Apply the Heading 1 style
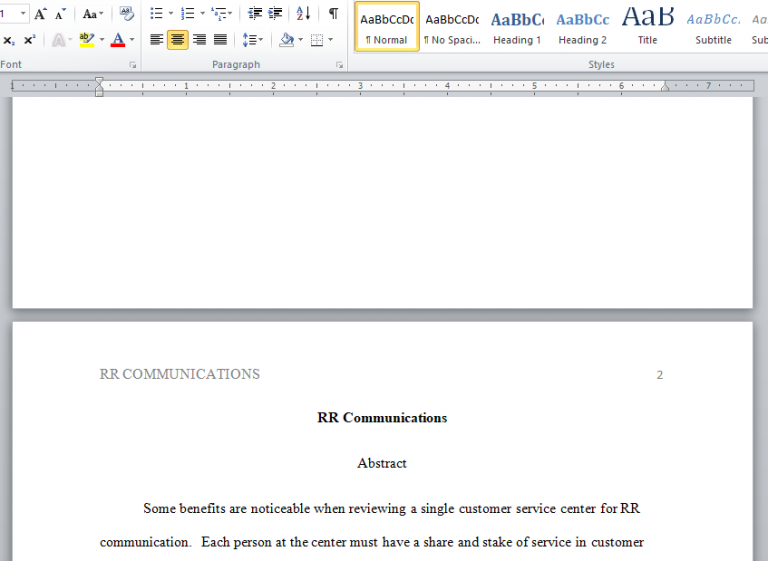Viewport: 768px width, 561px height. (517, 27)
